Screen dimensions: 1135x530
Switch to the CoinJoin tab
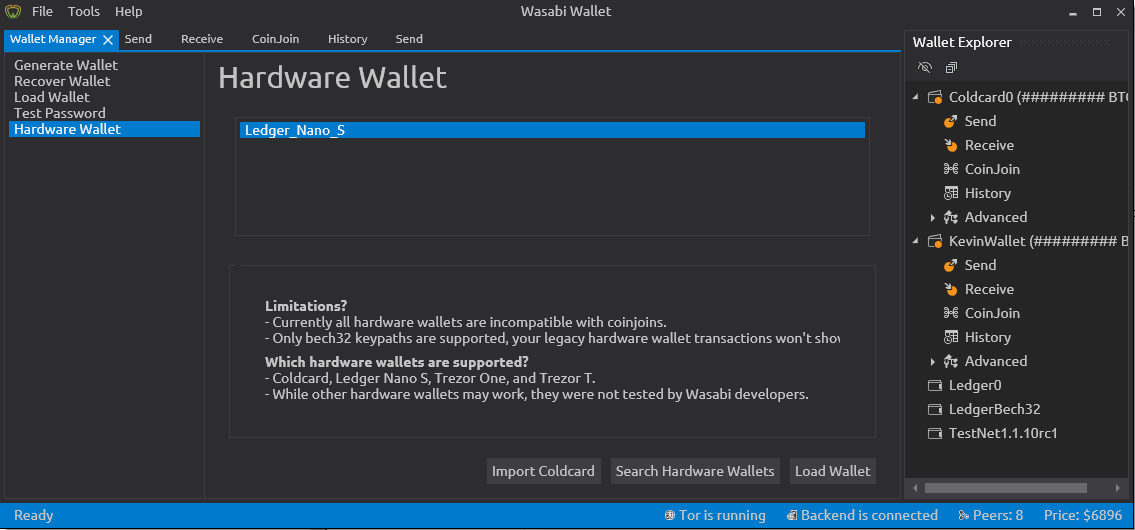tap(275, 39)
